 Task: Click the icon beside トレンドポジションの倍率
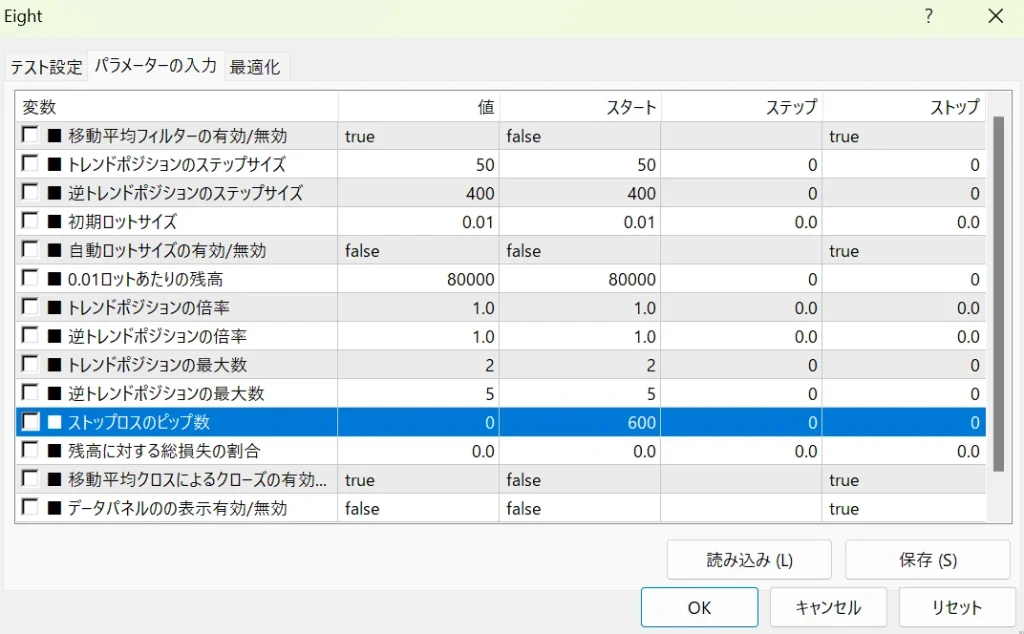[x=54, y=308]
